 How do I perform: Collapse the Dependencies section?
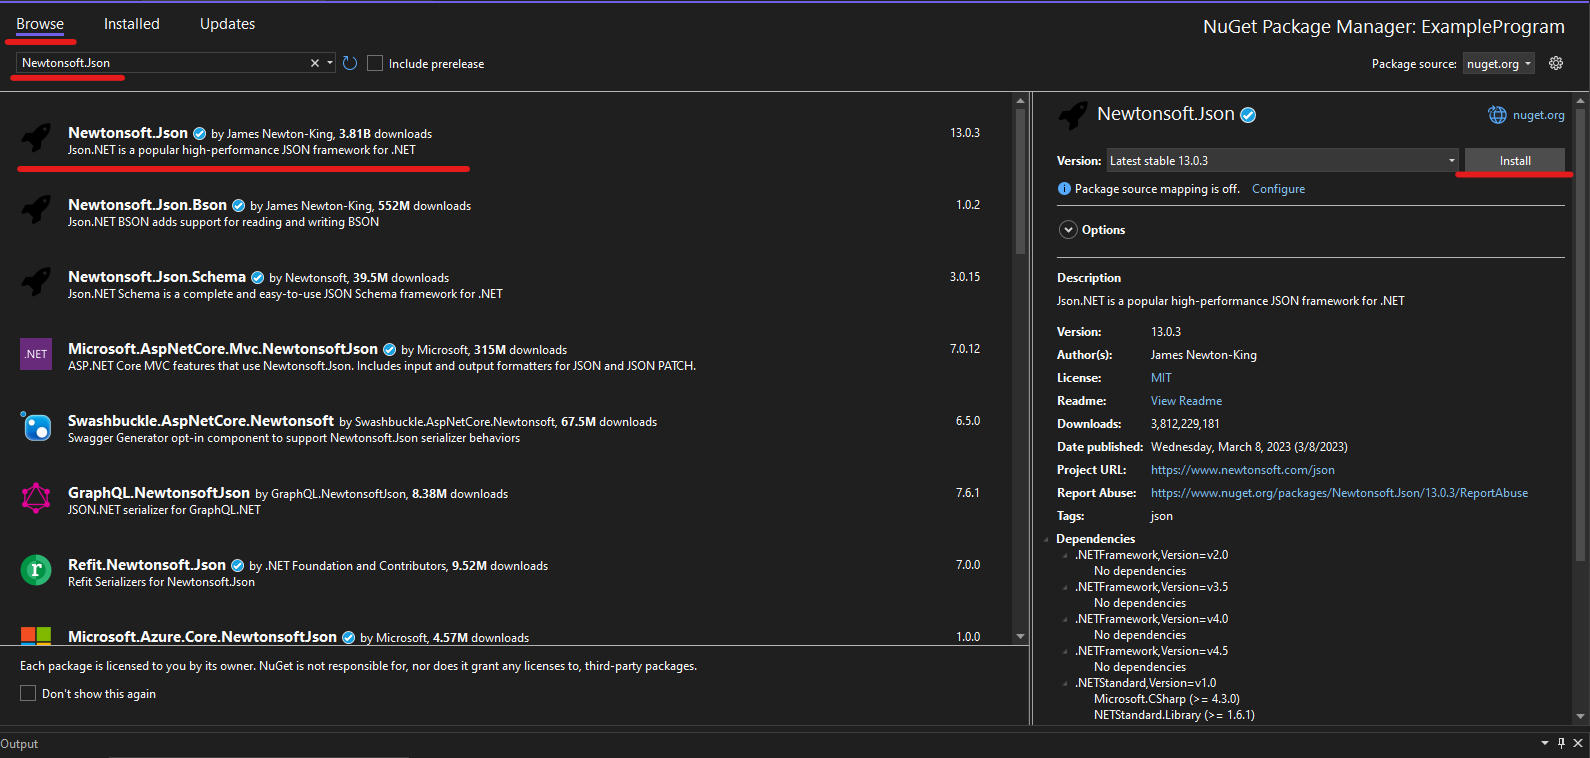pyautogui.click(x=1047, y=539)
